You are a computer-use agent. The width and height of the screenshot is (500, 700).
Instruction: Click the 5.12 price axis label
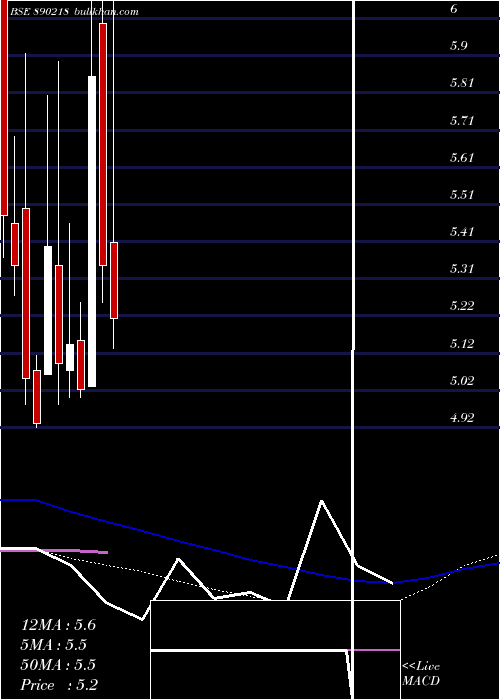point(462,344)
